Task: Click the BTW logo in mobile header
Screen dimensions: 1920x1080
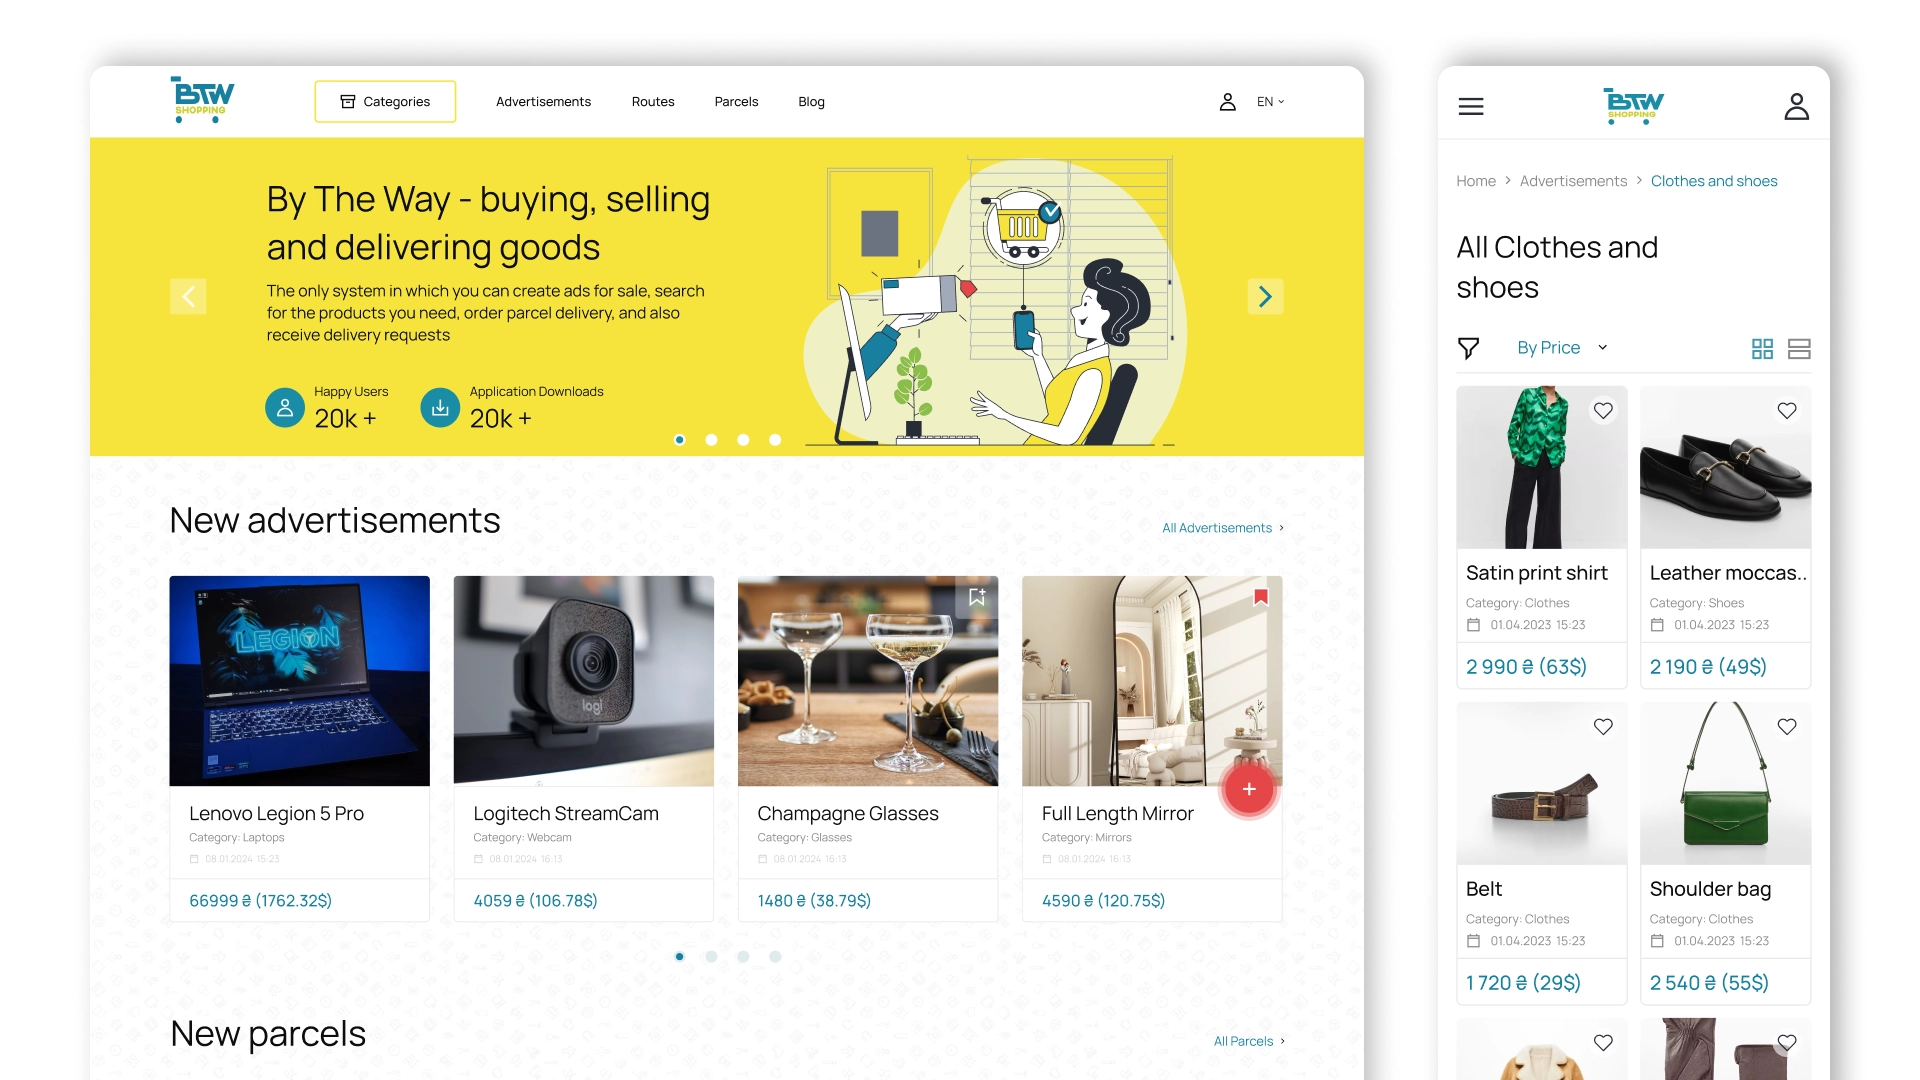Action: point(1633,106)
